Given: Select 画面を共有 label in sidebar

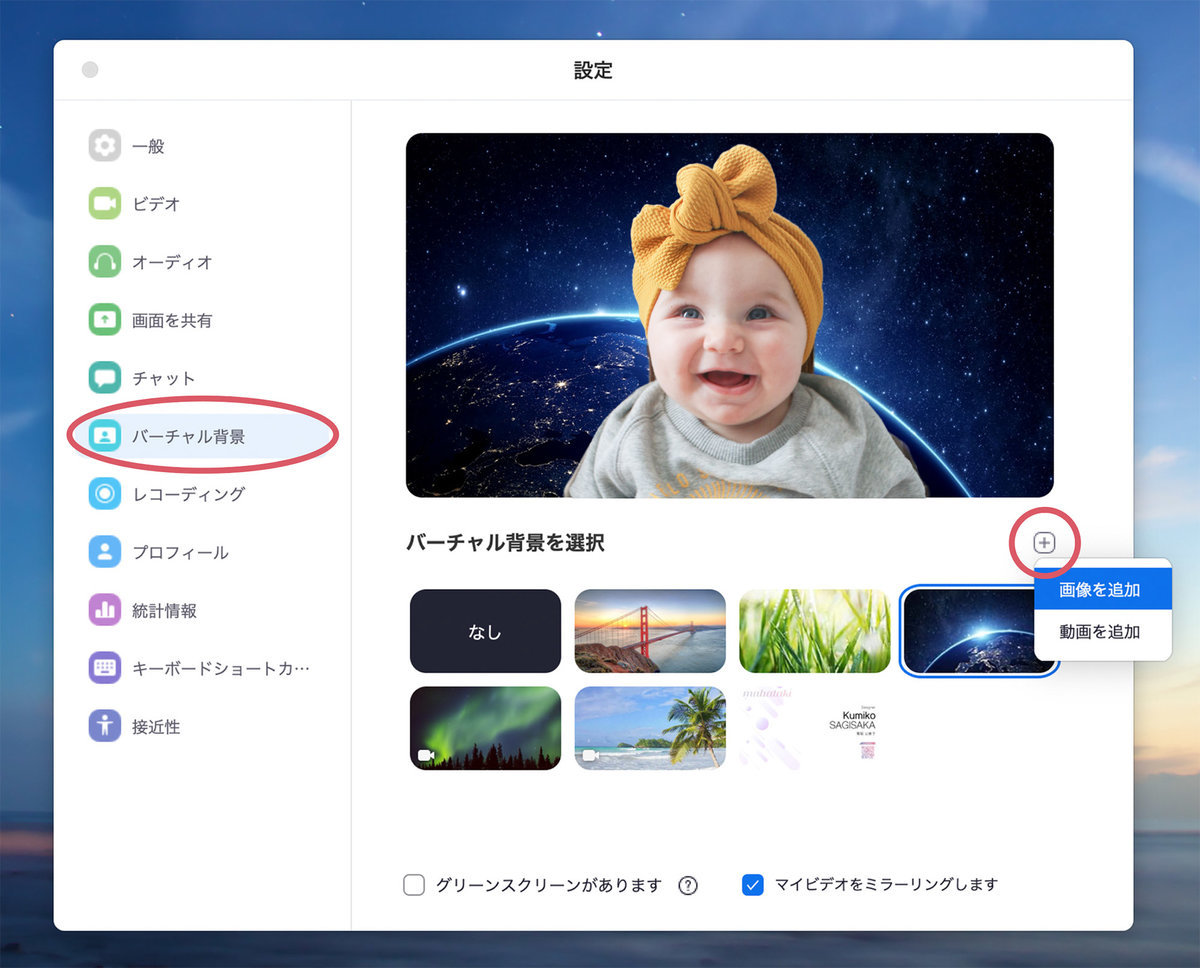Looking at the screenshot, I should click(x=172, y=320).
